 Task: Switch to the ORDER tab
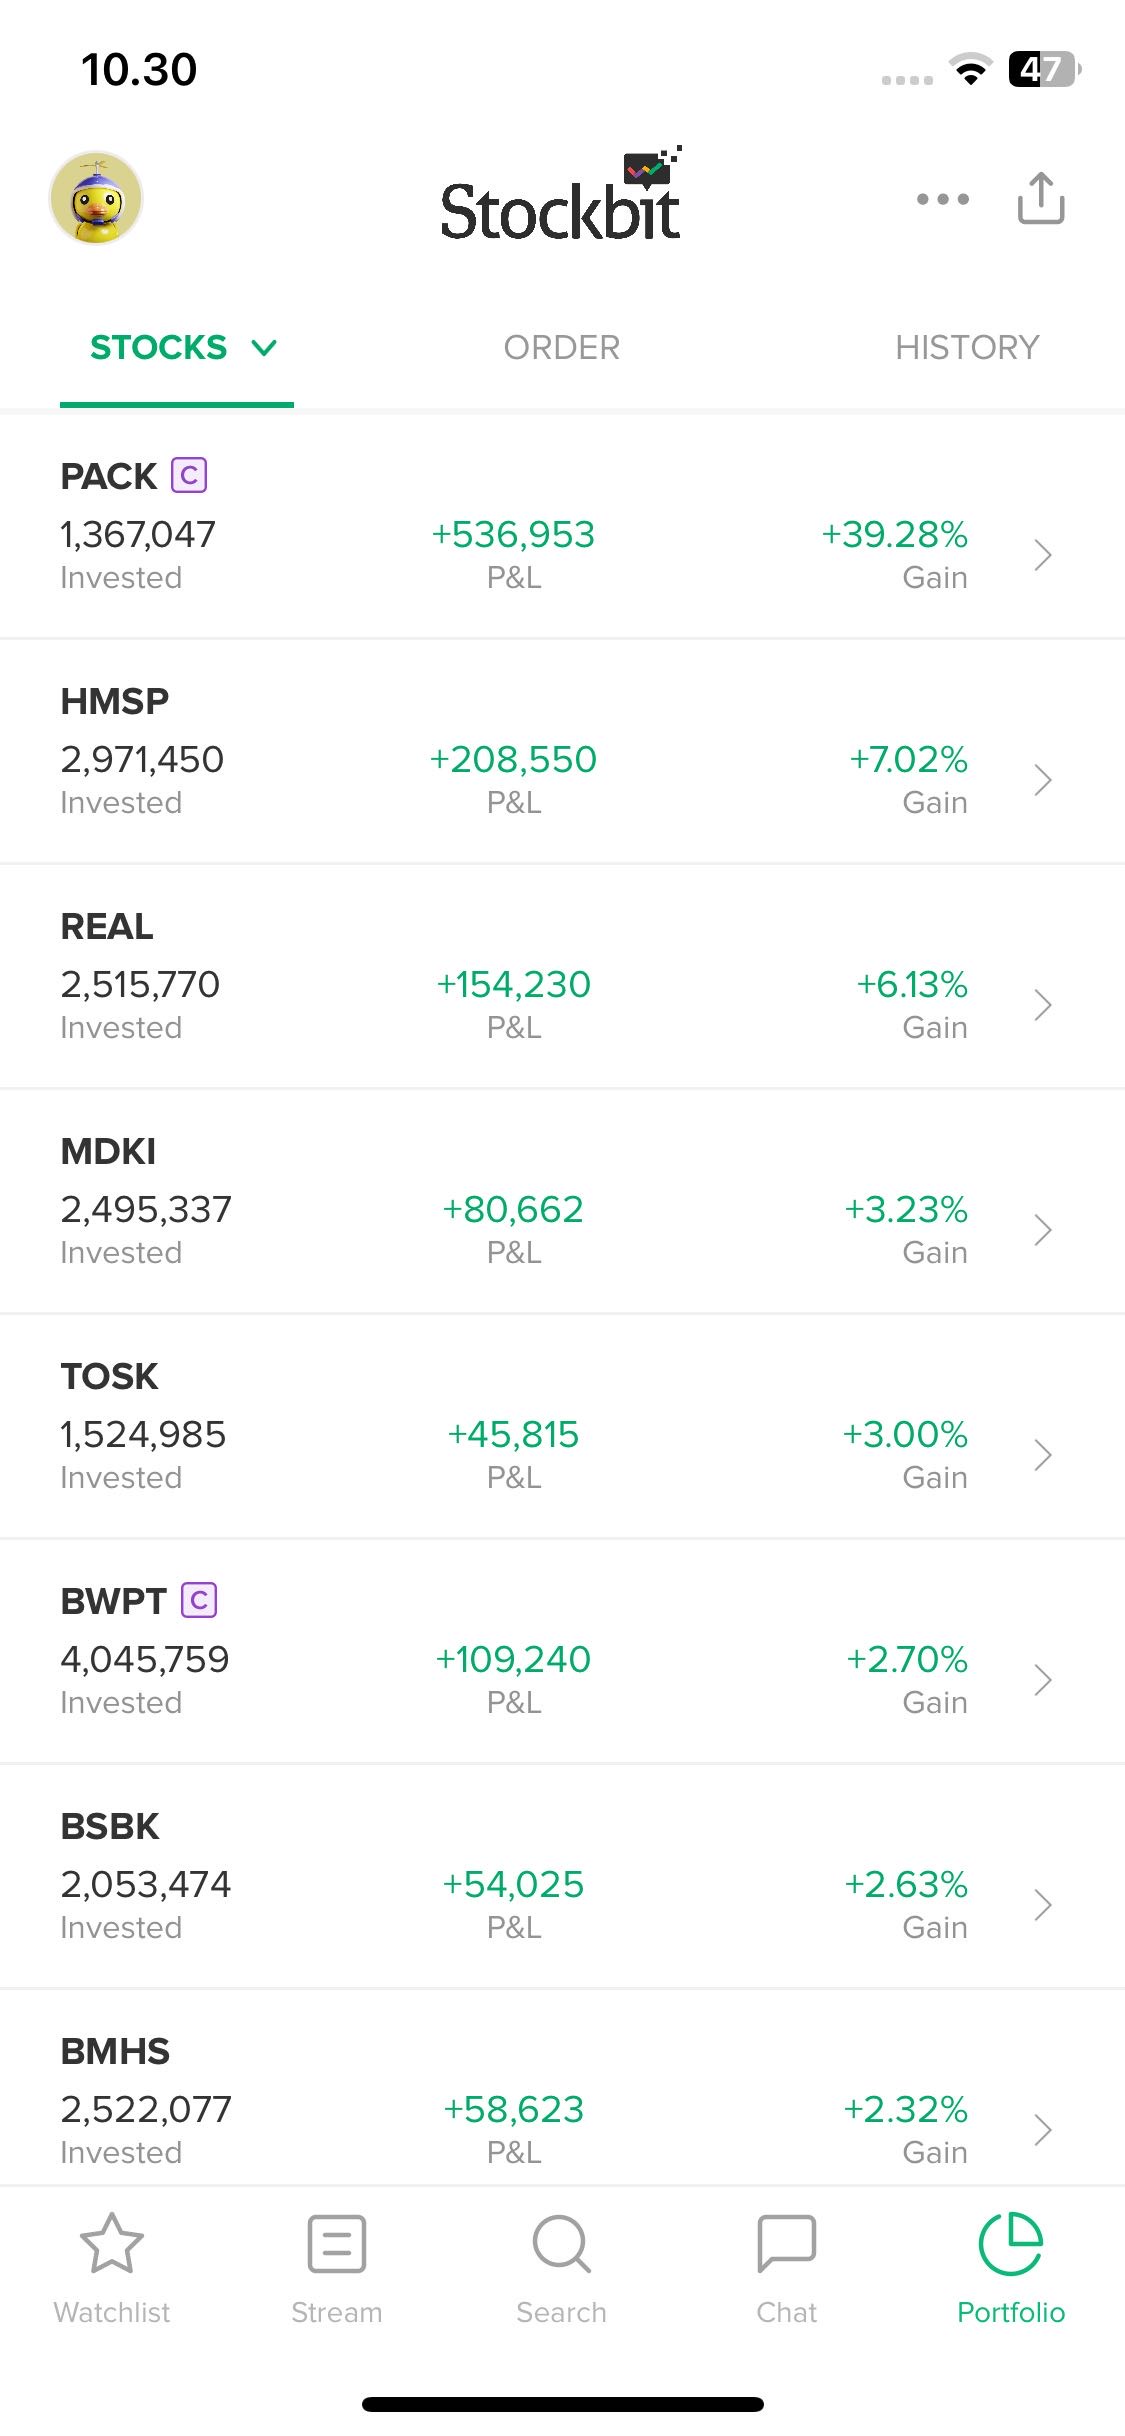tap(561, 348)
